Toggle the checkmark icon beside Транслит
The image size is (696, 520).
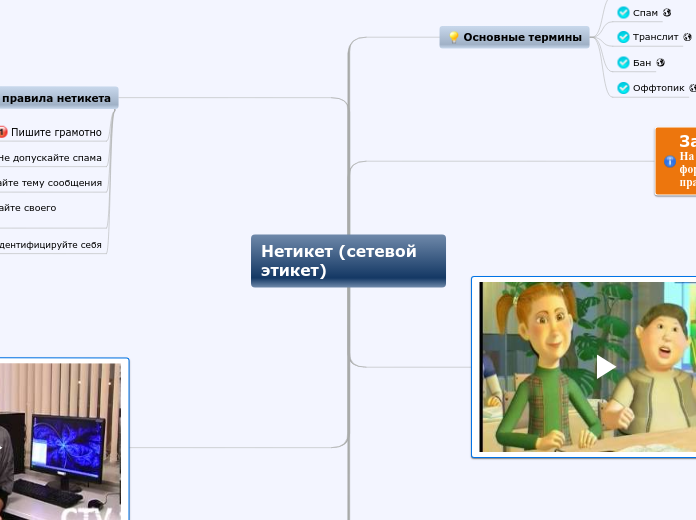(623, 37)
